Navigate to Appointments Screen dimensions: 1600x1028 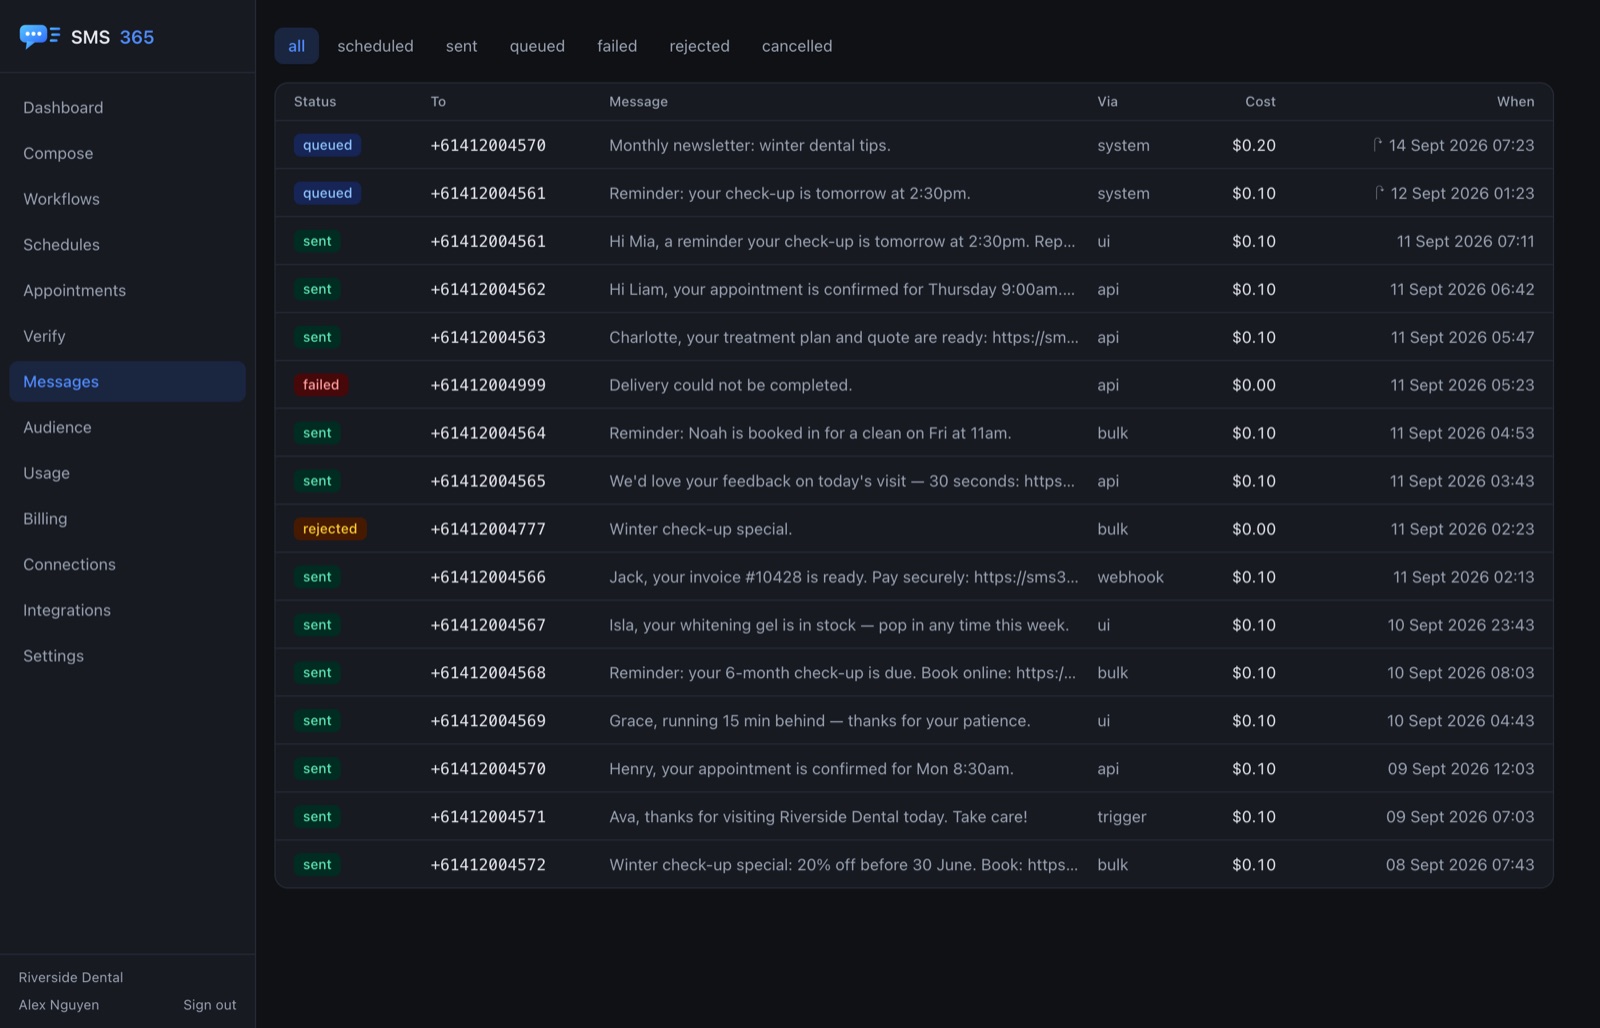(x=127, y=290)
